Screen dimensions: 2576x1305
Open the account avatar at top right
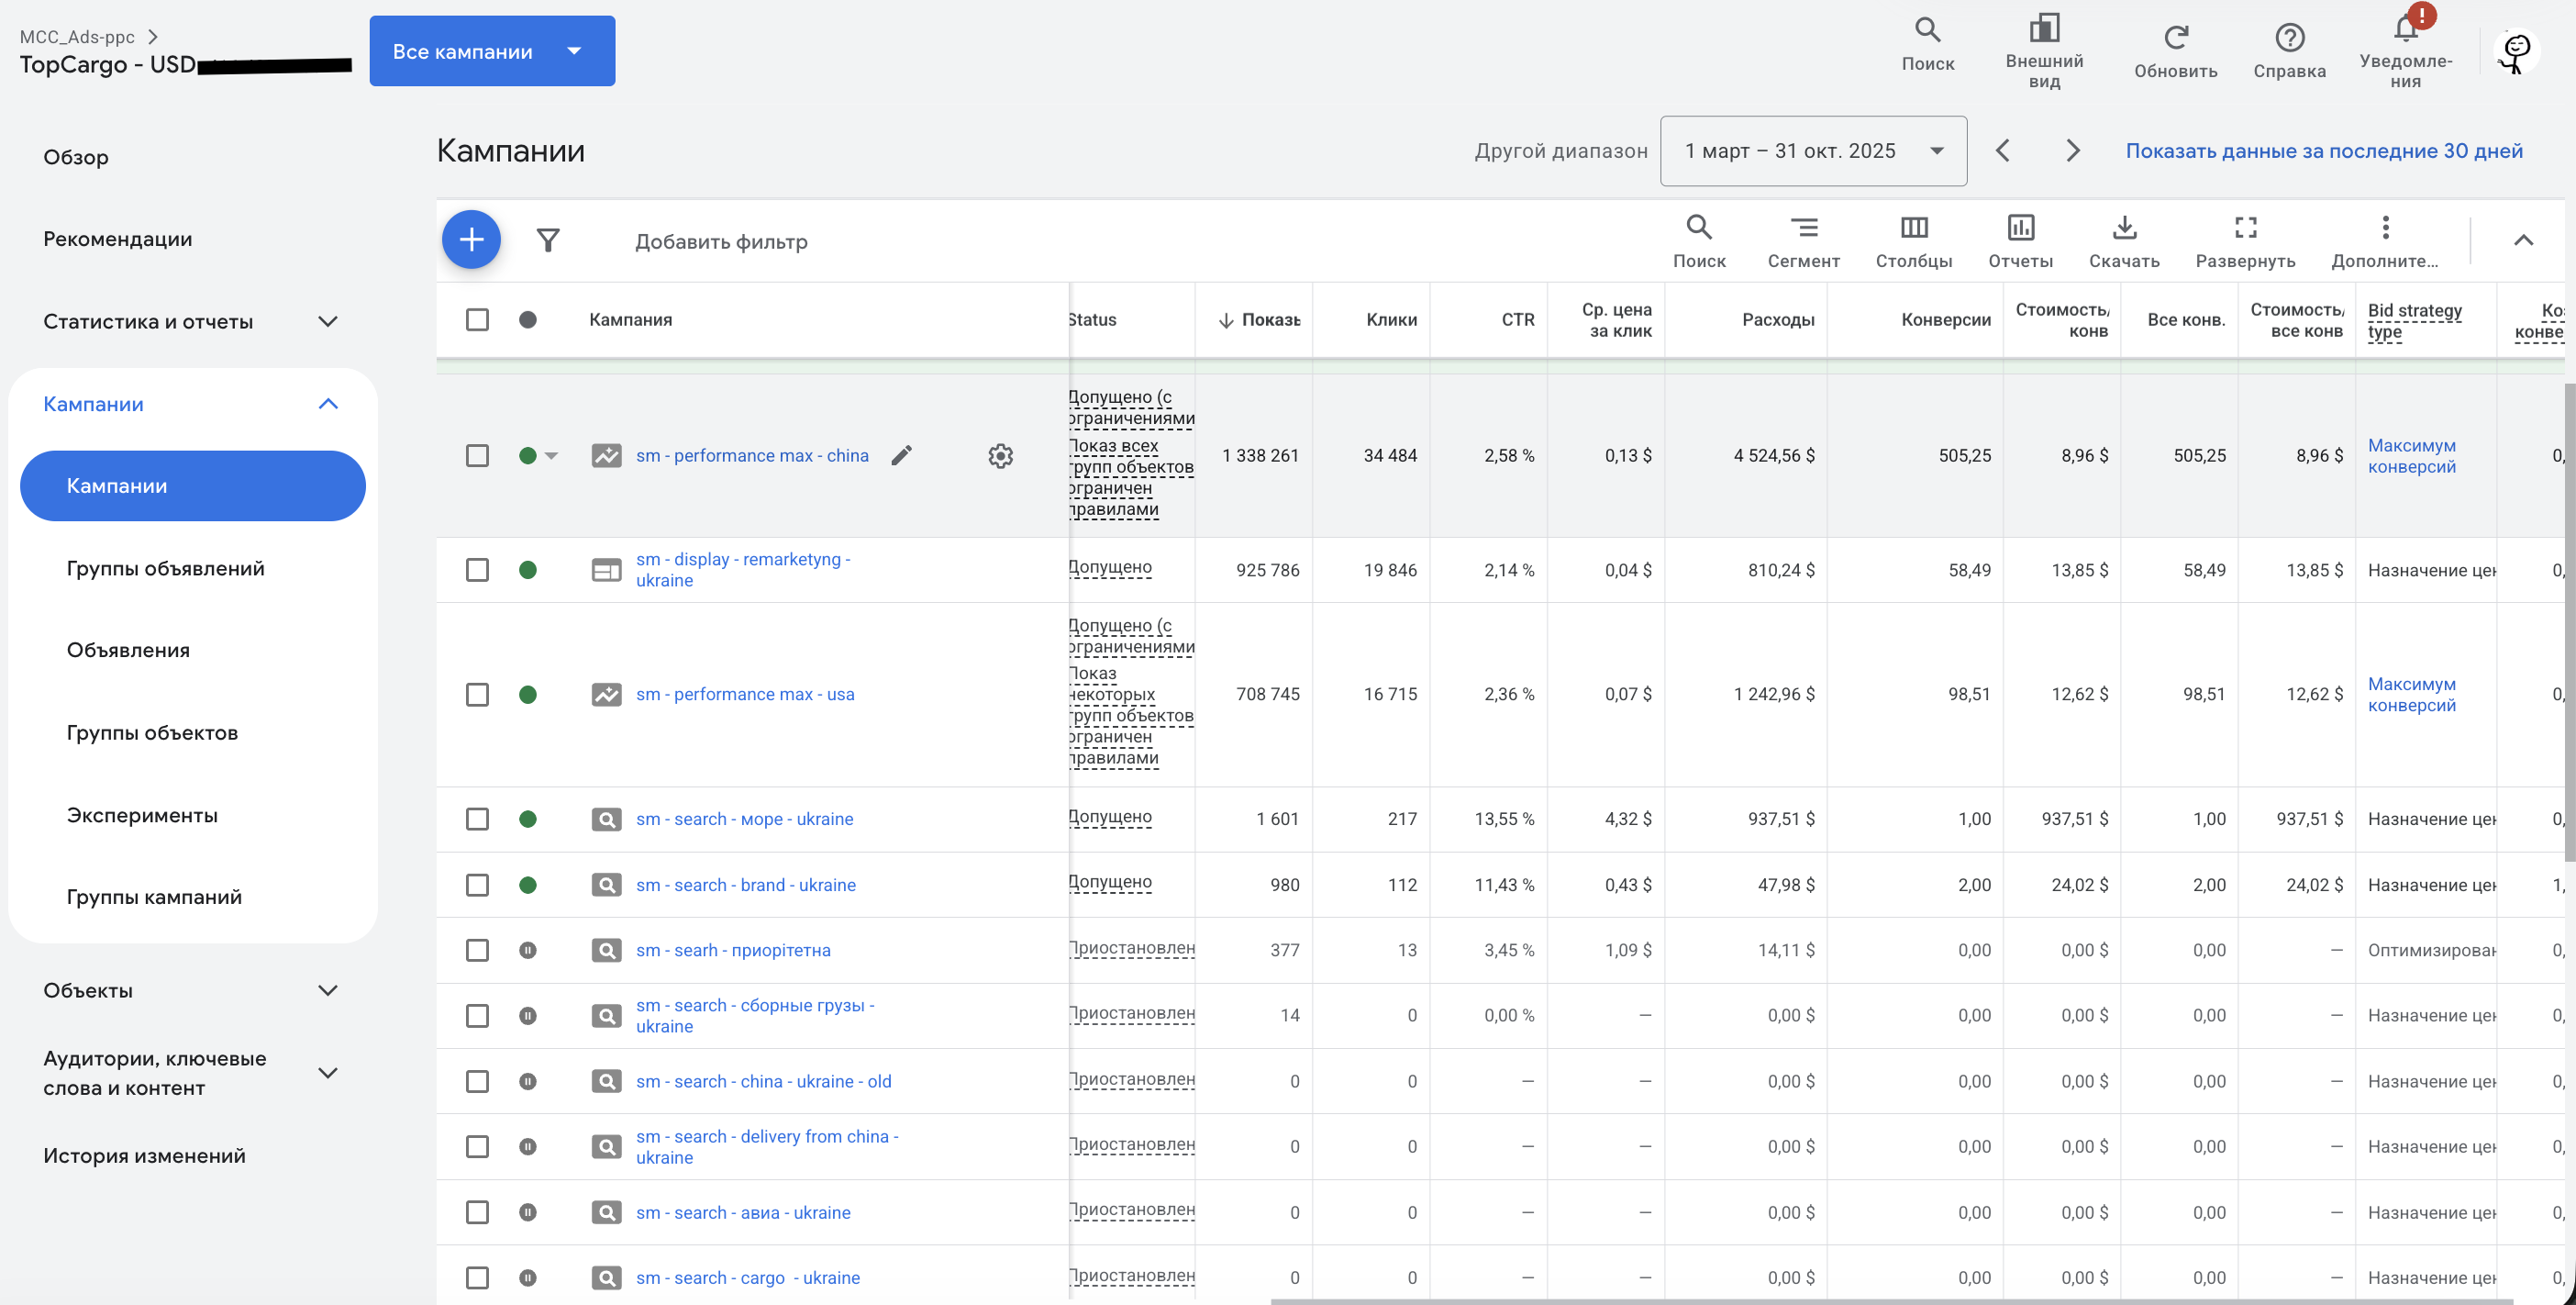pyautogui.click(x=2515, y=53)
